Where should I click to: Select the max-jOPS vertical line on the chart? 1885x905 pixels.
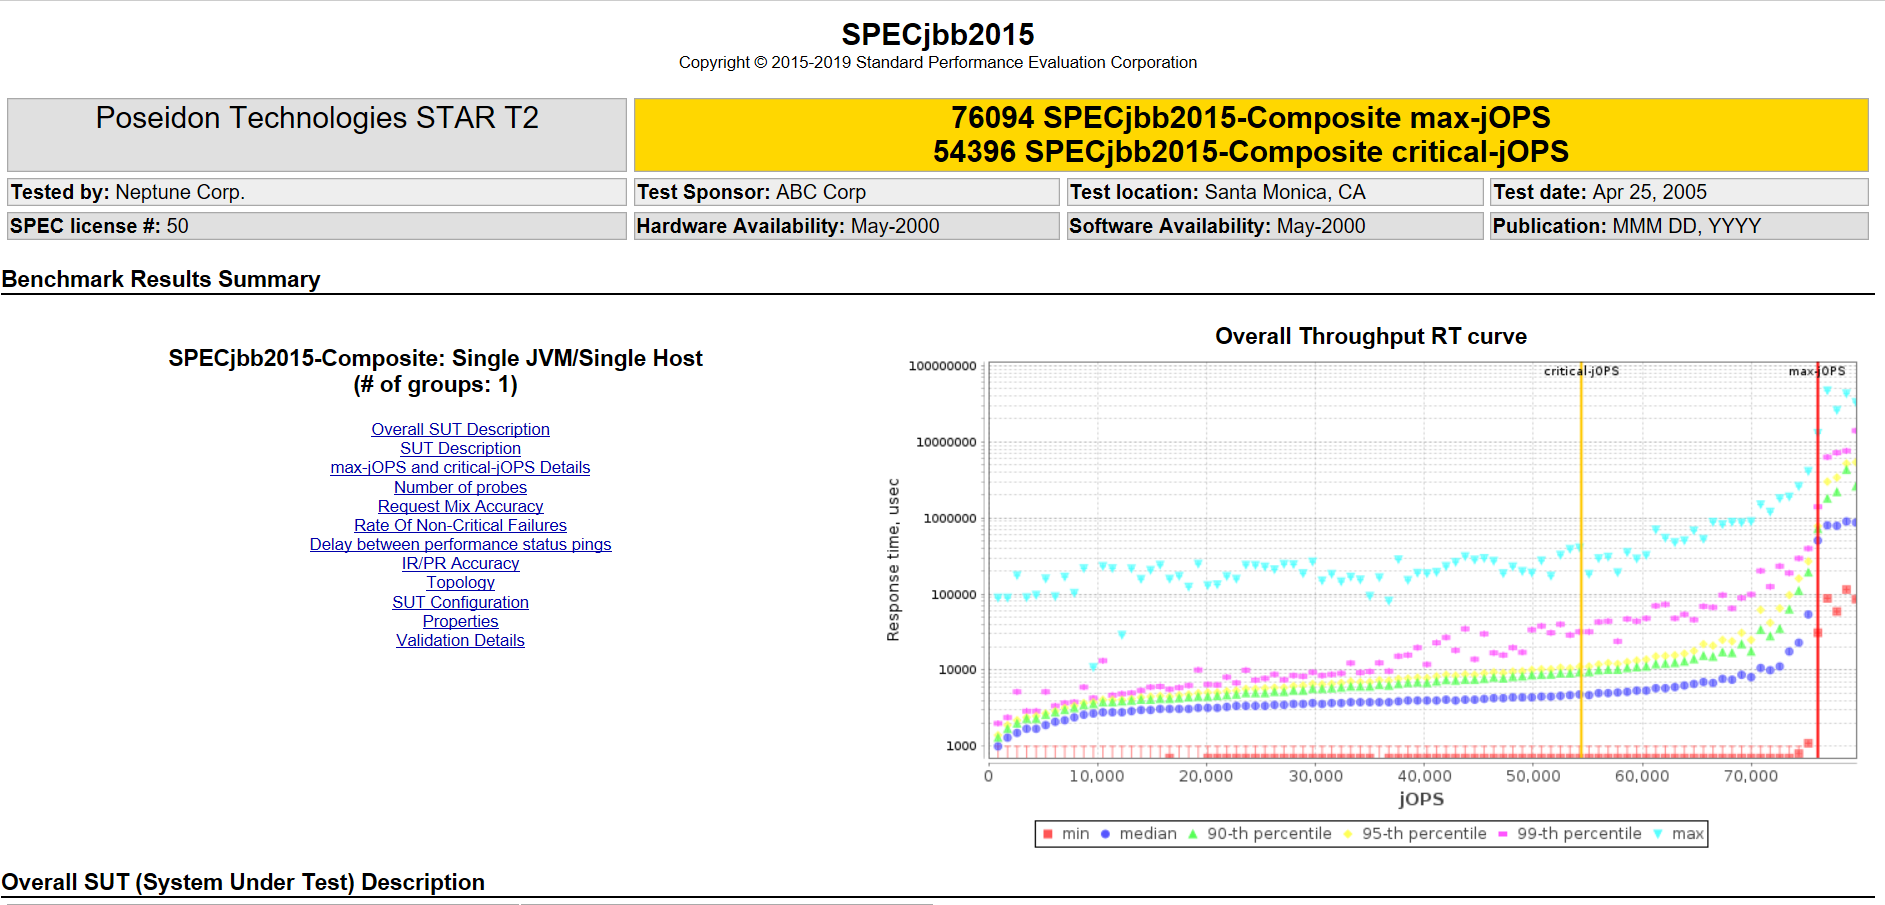click(1818, 560)
